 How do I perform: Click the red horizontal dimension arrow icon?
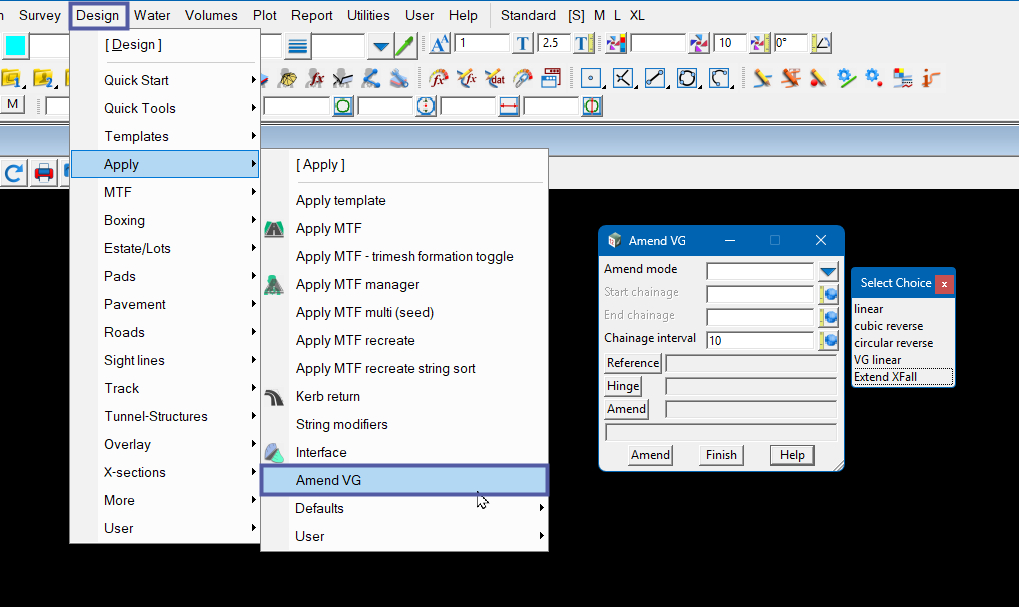pyautogui.click(x=509, y=106)
